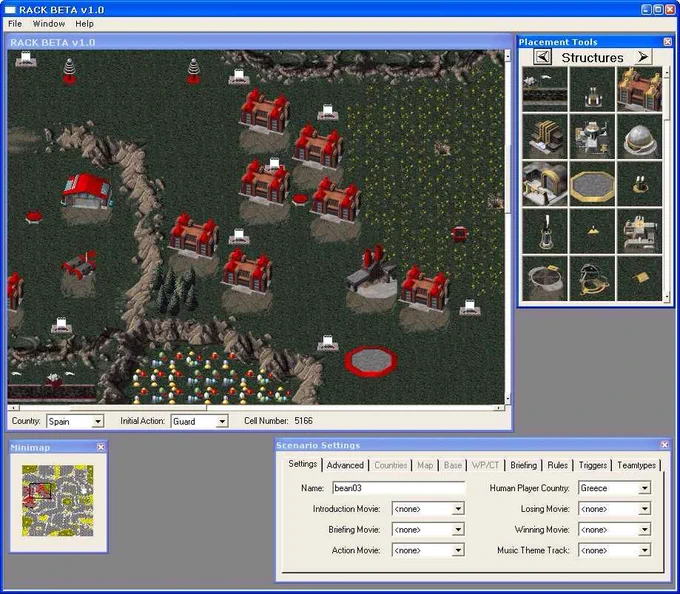Click the pine tree cluster on the map
This screenshot has width=680, height=594.
174,288
